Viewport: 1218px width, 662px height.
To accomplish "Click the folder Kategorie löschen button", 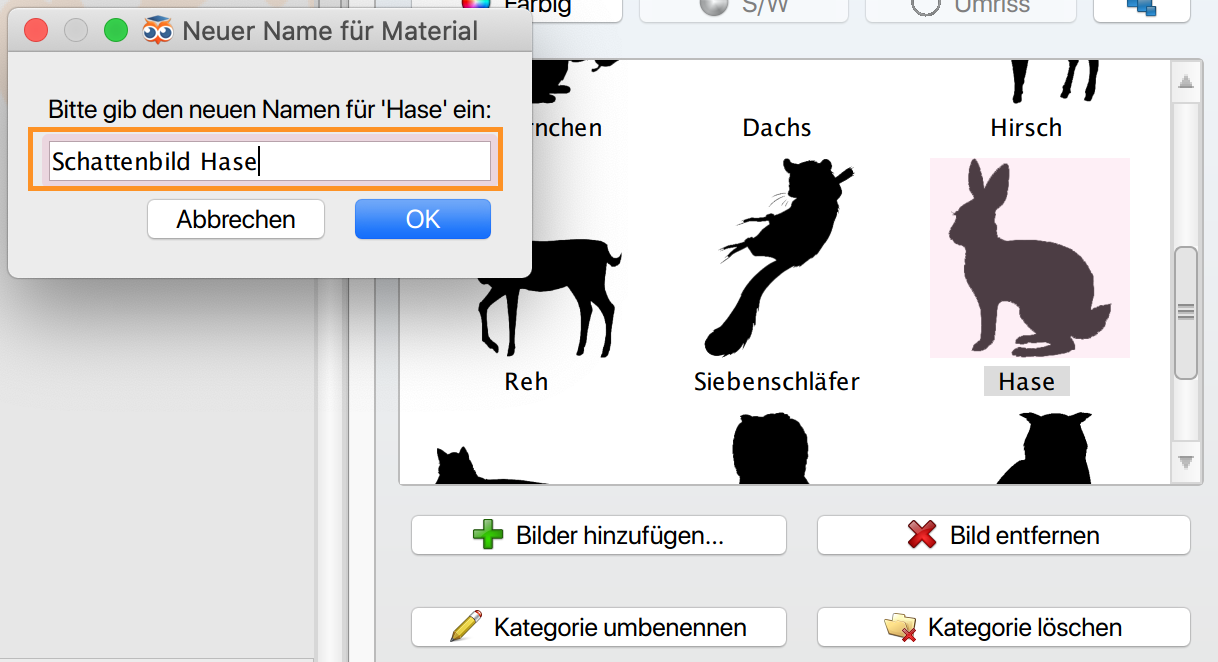I will pyautogui.click(x=1003, y=628).
